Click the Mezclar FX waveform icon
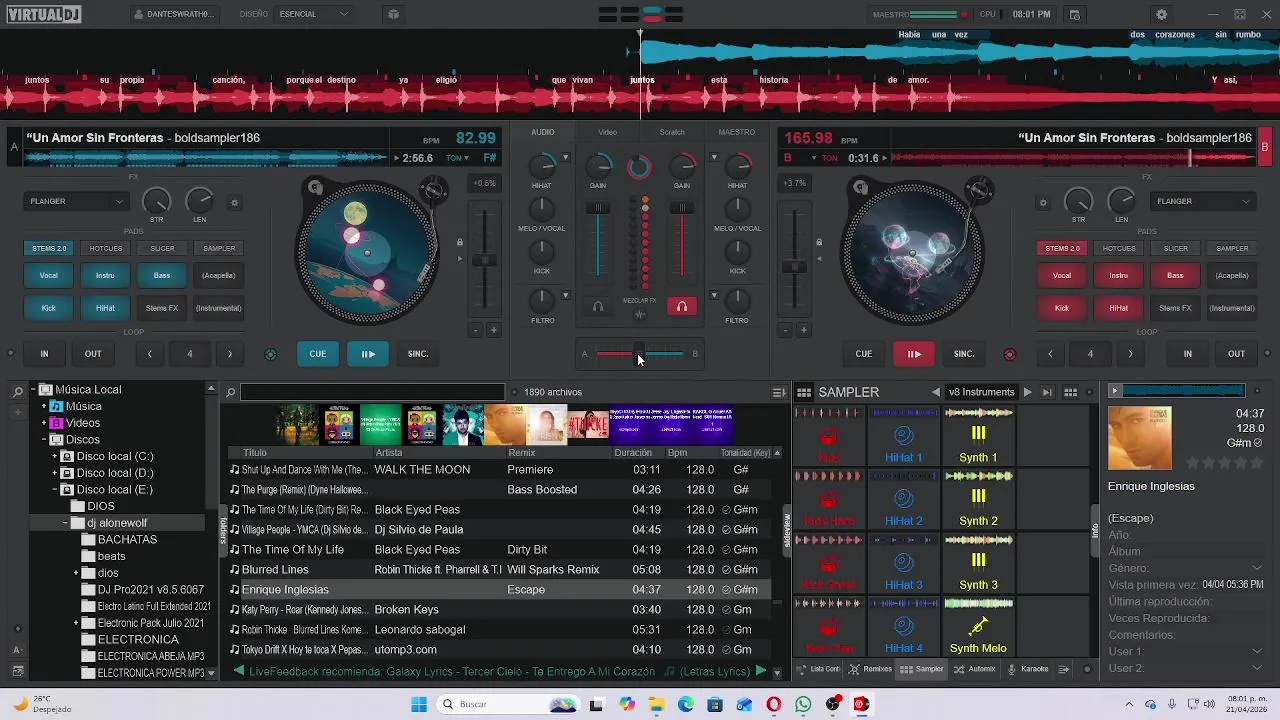Image resolution: width=1280 pixels, height=720 pixels. point(640,315)
